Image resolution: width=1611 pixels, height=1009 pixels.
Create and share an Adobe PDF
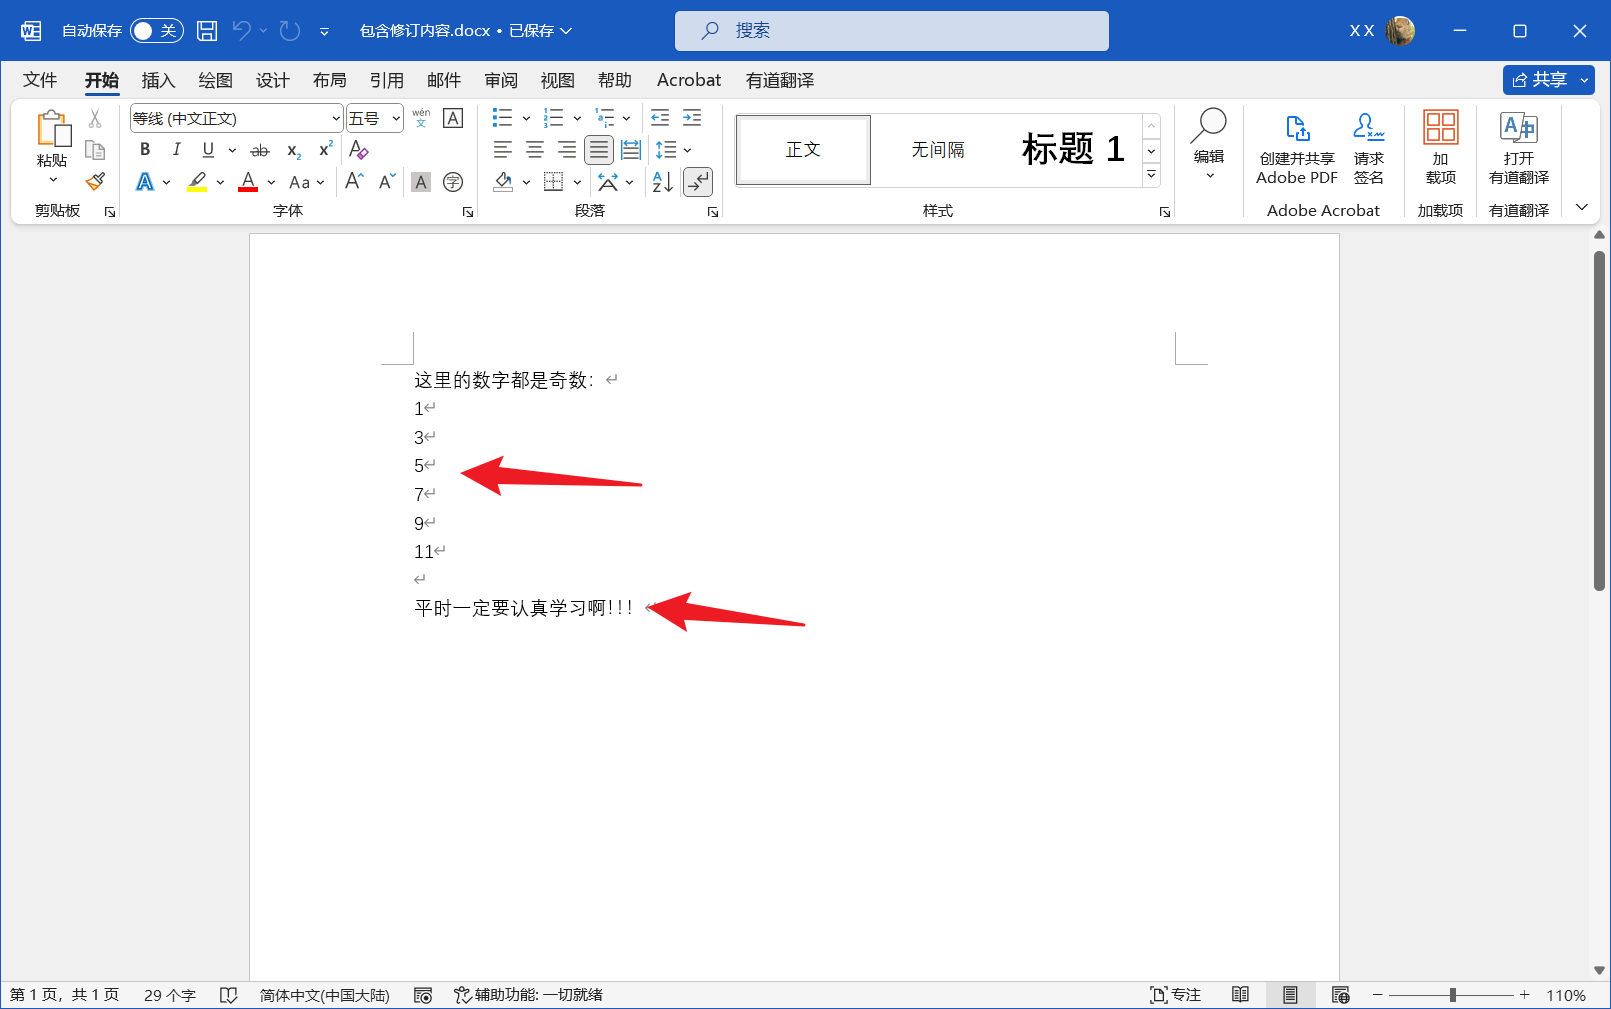point(1296,148)
